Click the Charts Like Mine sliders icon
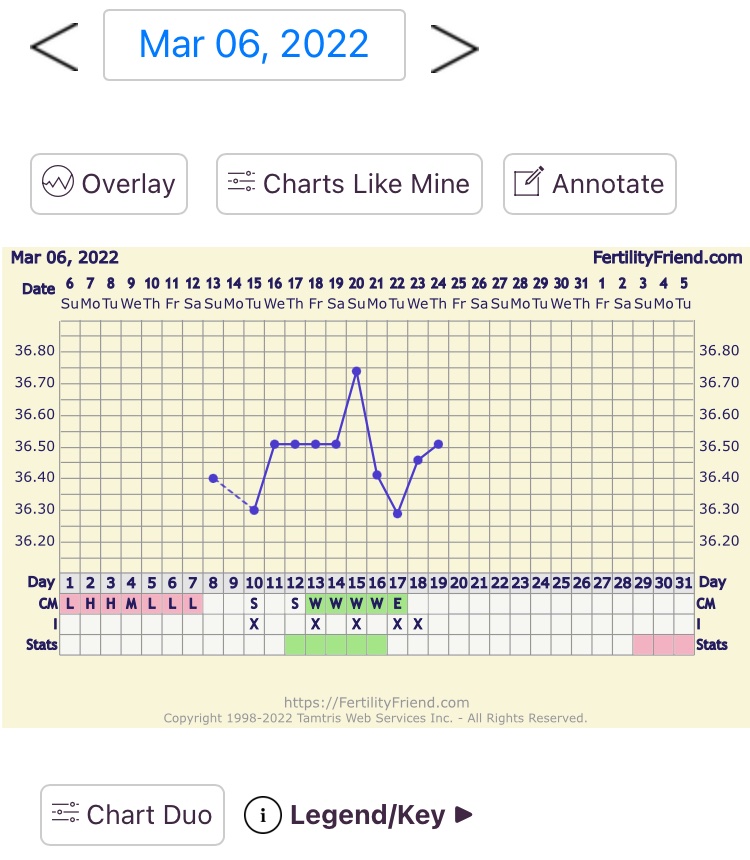 241,184
